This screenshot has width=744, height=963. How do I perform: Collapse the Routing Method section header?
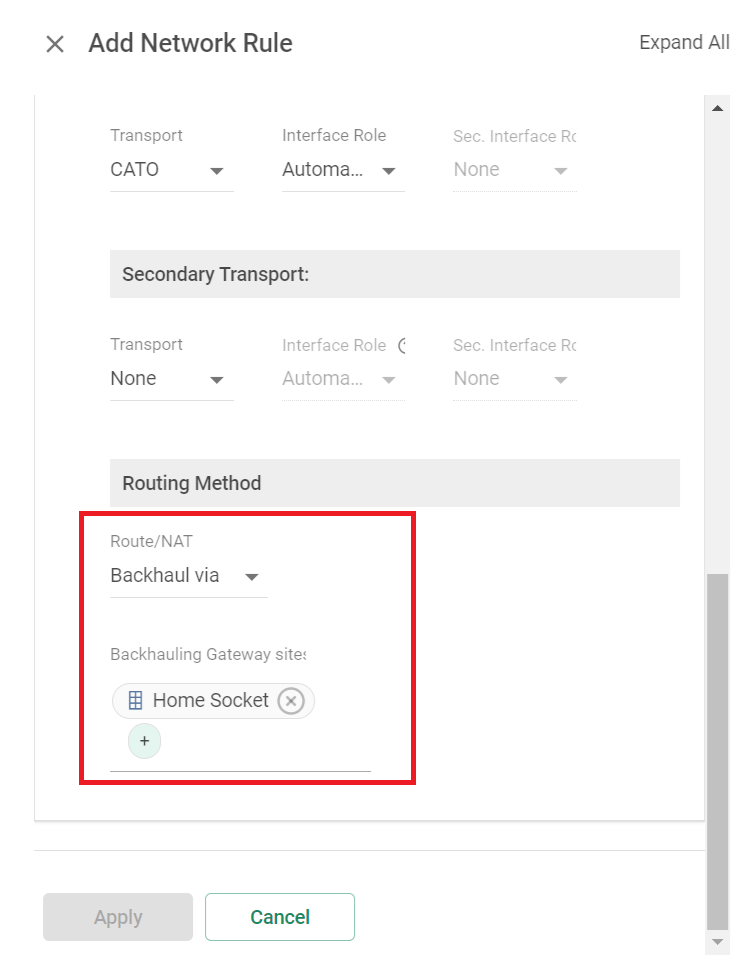coord(394,483)
